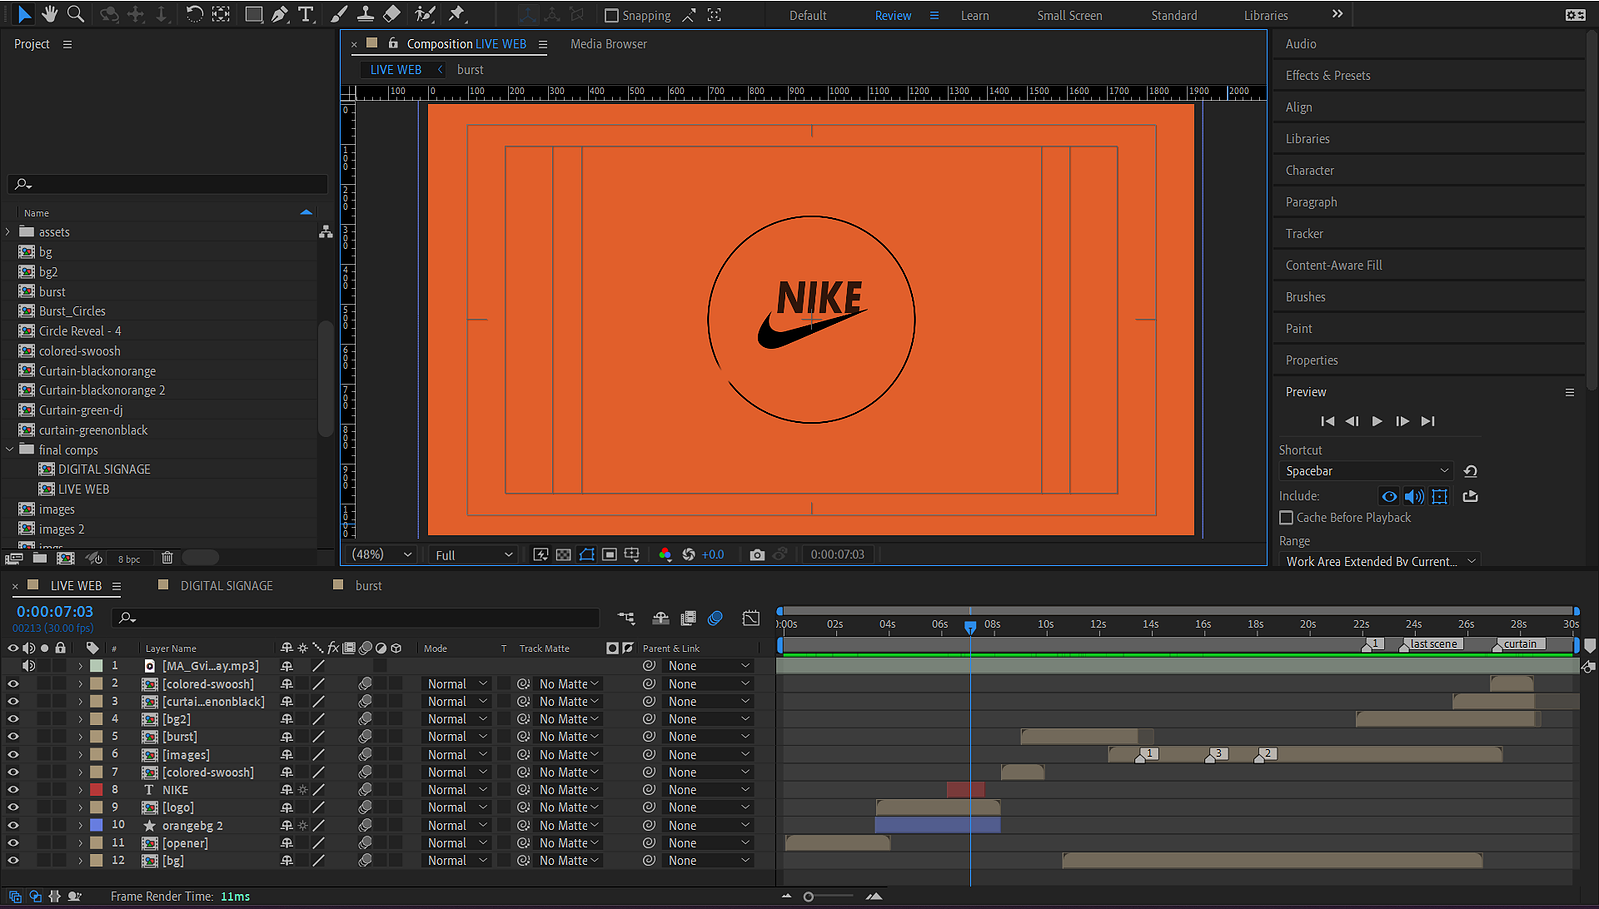
Task: Switch to the Review workspace
Action: 893,15
